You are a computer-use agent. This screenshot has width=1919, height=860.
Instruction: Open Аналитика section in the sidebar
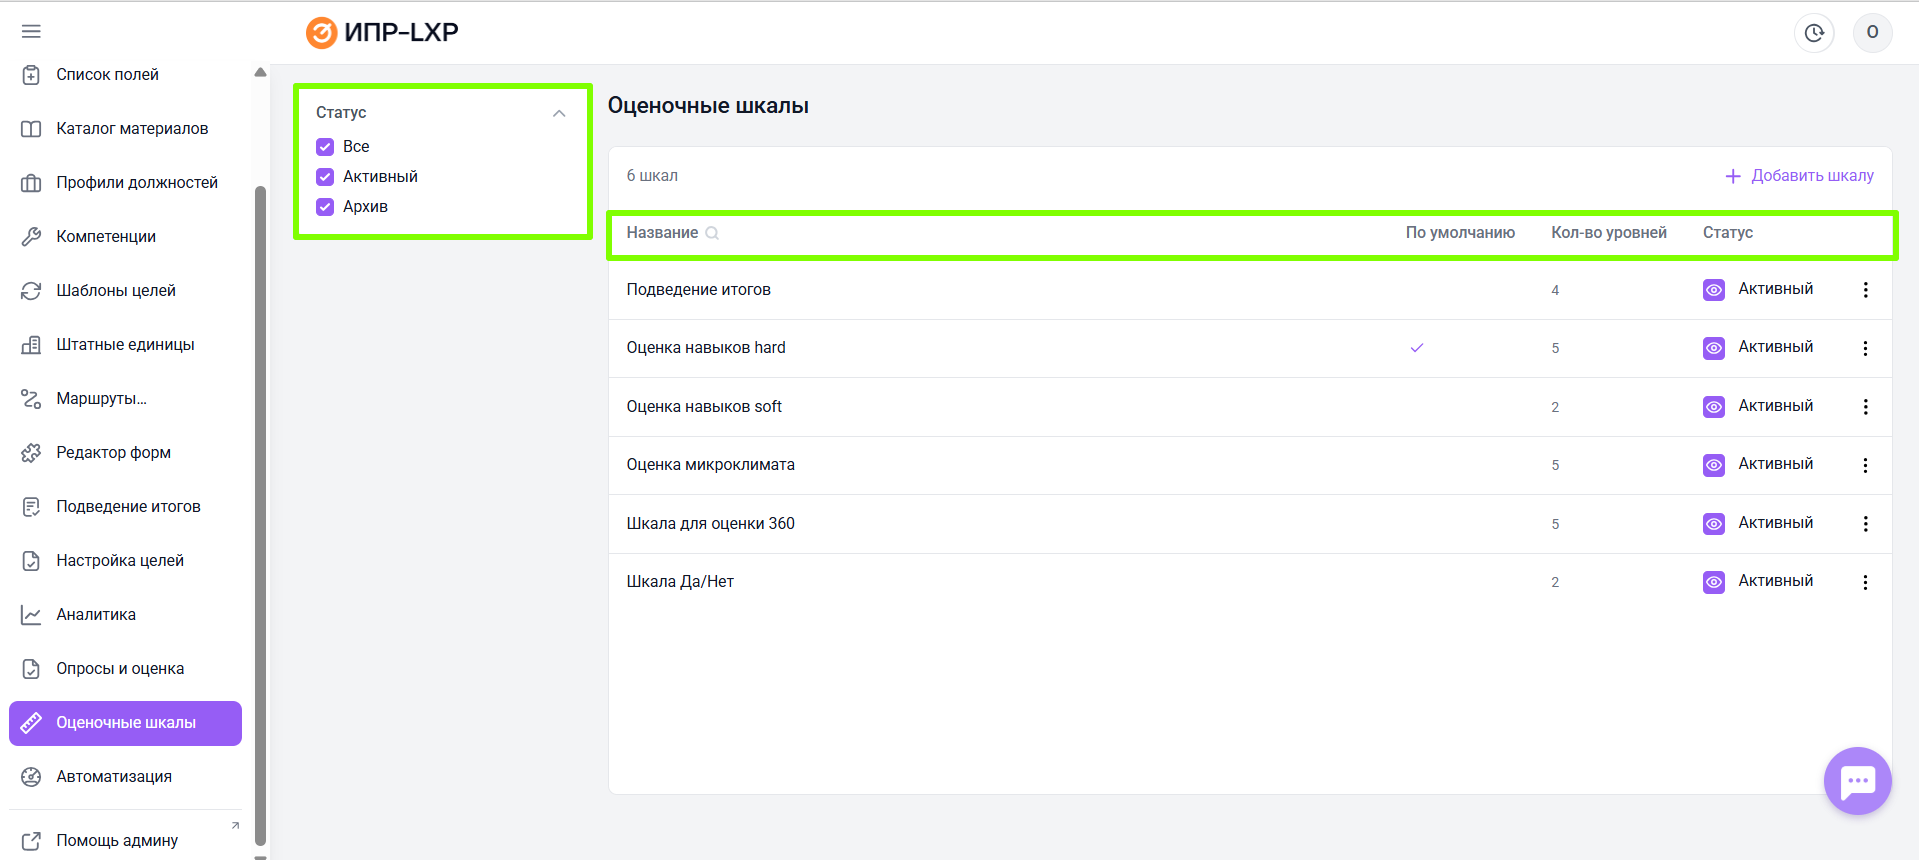pyautogui.click(x=96, y=615)
